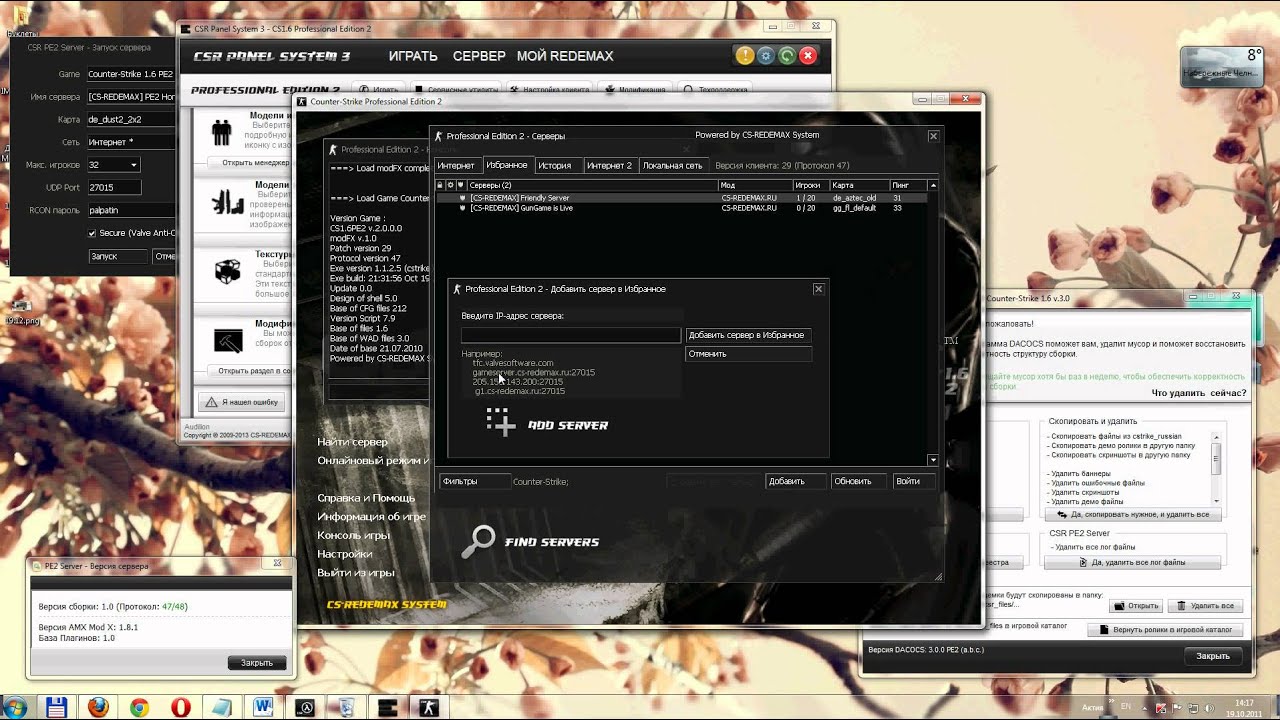Click the UDP Port field showing 27015
Image resolution: width=1280 pixels, height=720 pixels.
tap(115, 187)
